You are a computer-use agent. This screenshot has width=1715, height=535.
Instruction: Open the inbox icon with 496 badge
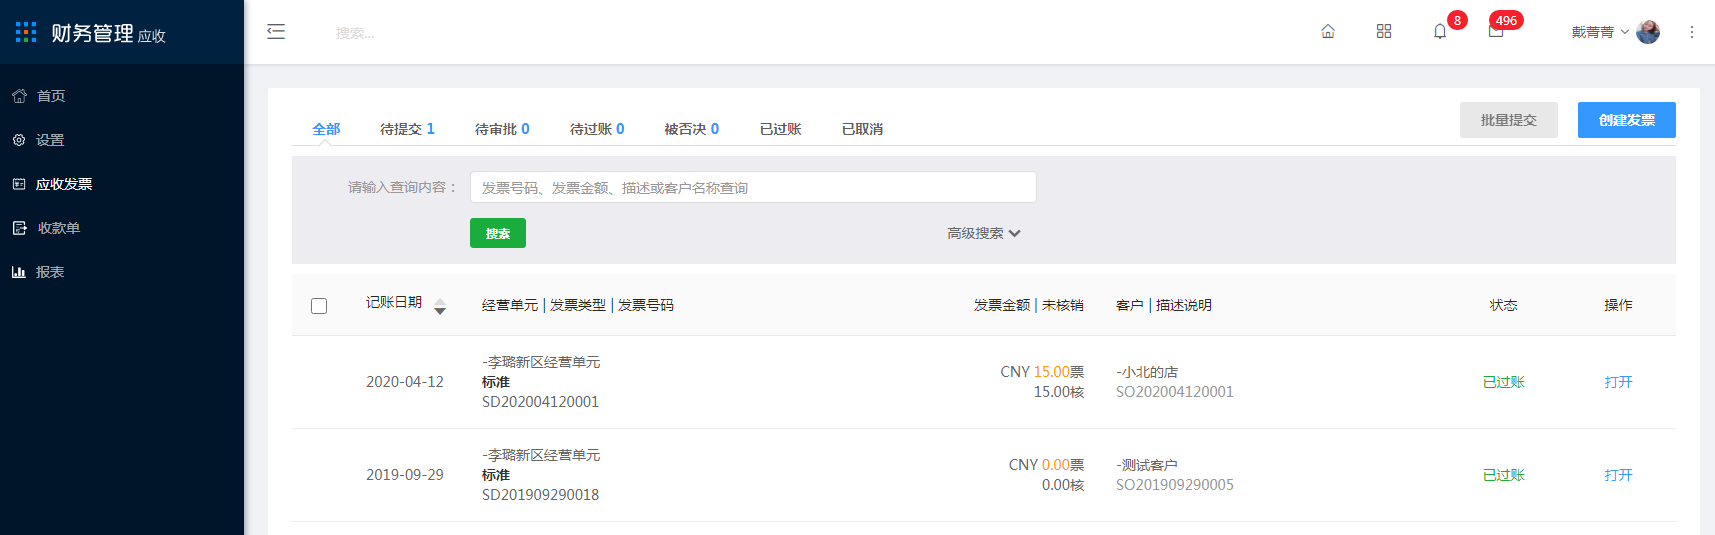tap(1496, 32)
